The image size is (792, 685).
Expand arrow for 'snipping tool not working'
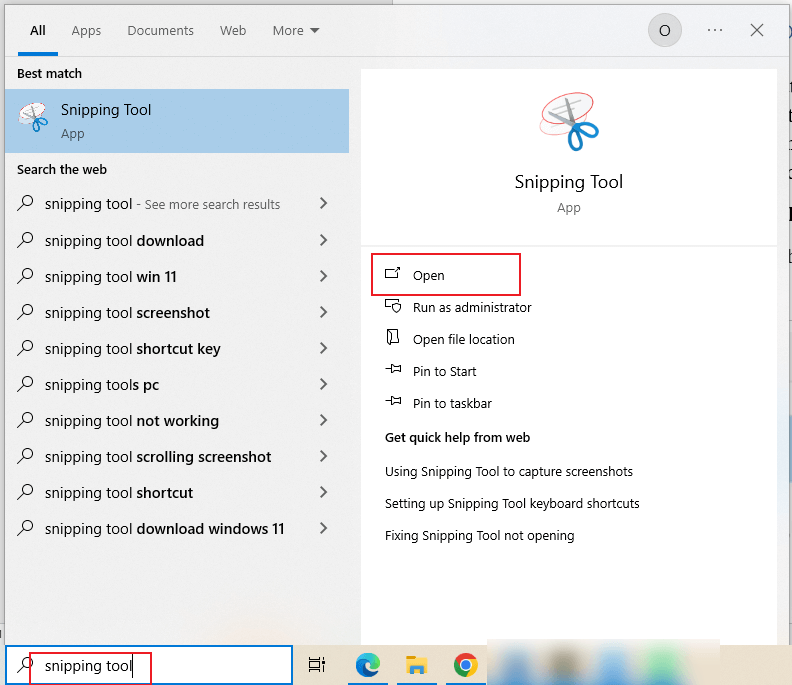pos(324,420)
